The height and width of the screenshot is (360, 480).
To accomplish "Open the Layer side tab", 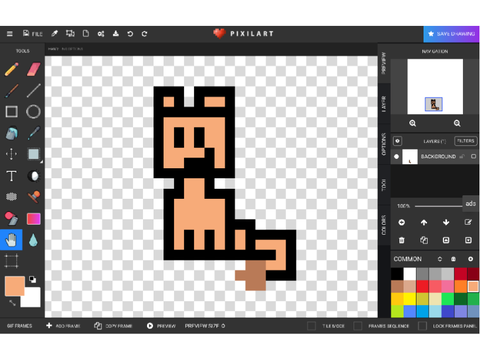I will pos(383,104).
